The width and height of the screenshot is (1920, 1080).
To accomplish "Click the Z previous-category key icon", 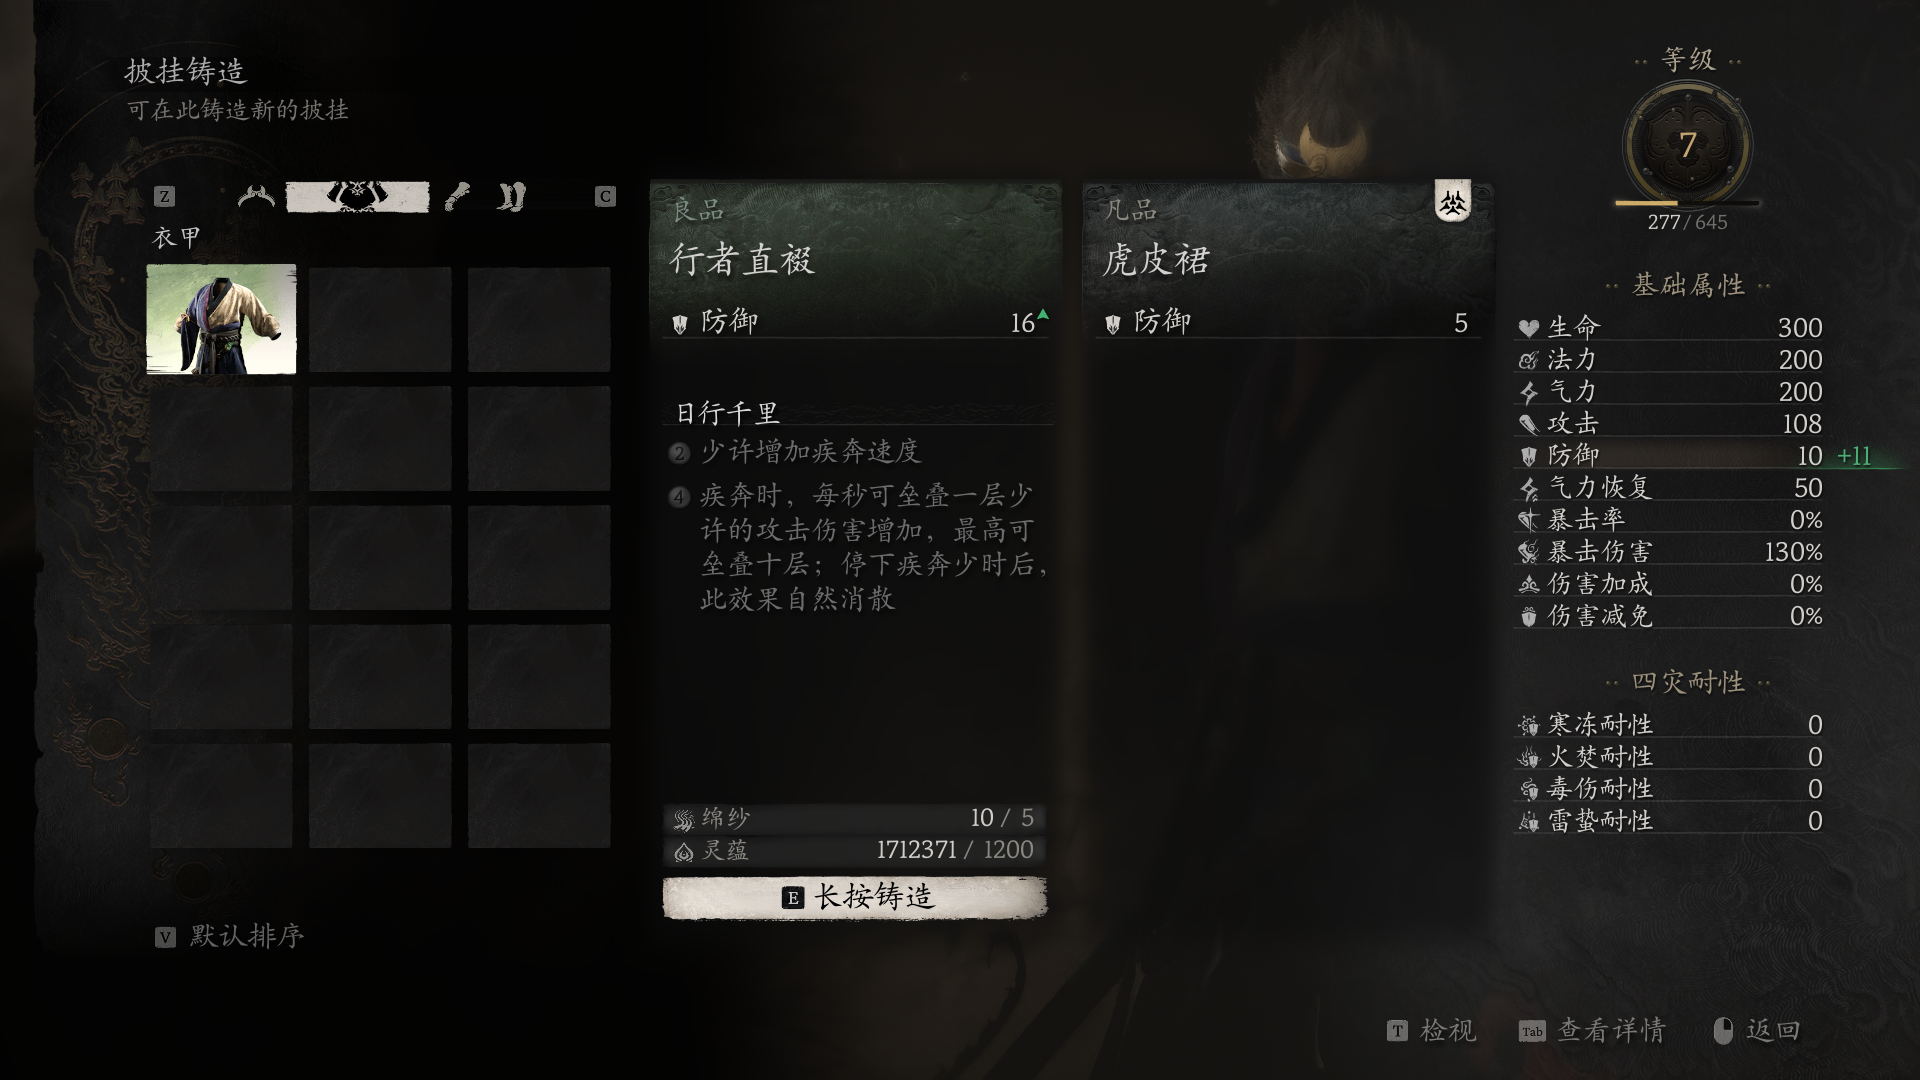I will click(x=165, y=197).
